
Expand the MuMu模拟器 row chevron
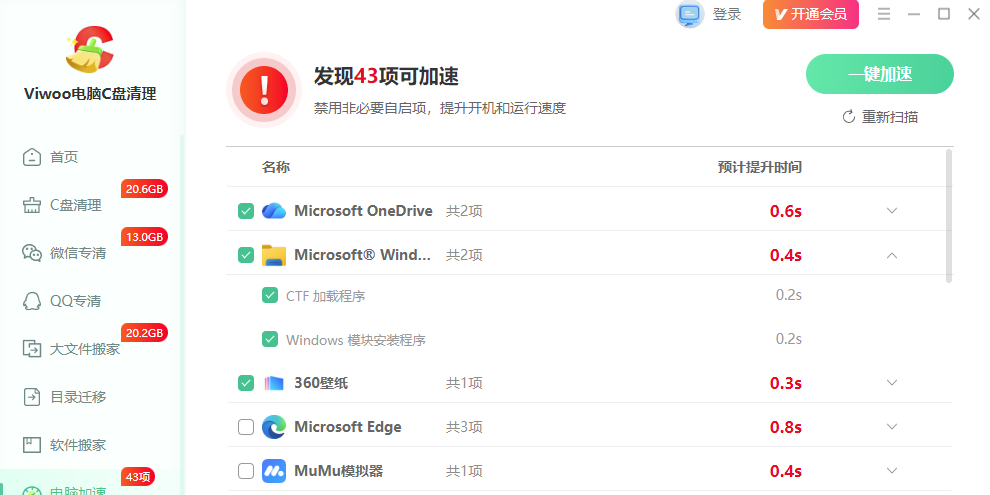coord(892,470)
